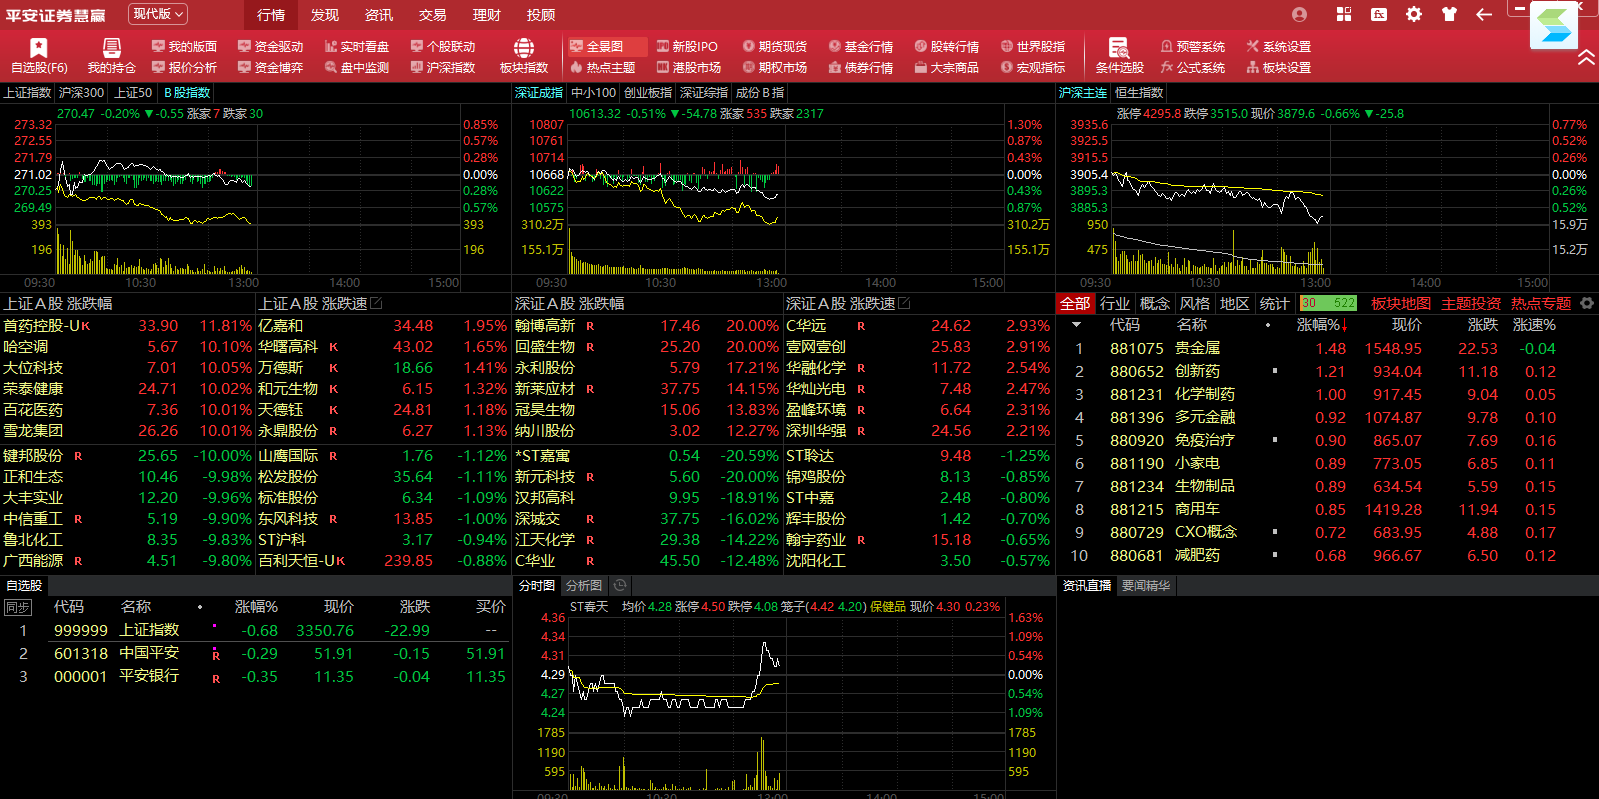Switch to the 沪深300 index tab
This screenshot has height=799, width=1599.
tap(81, 92)
